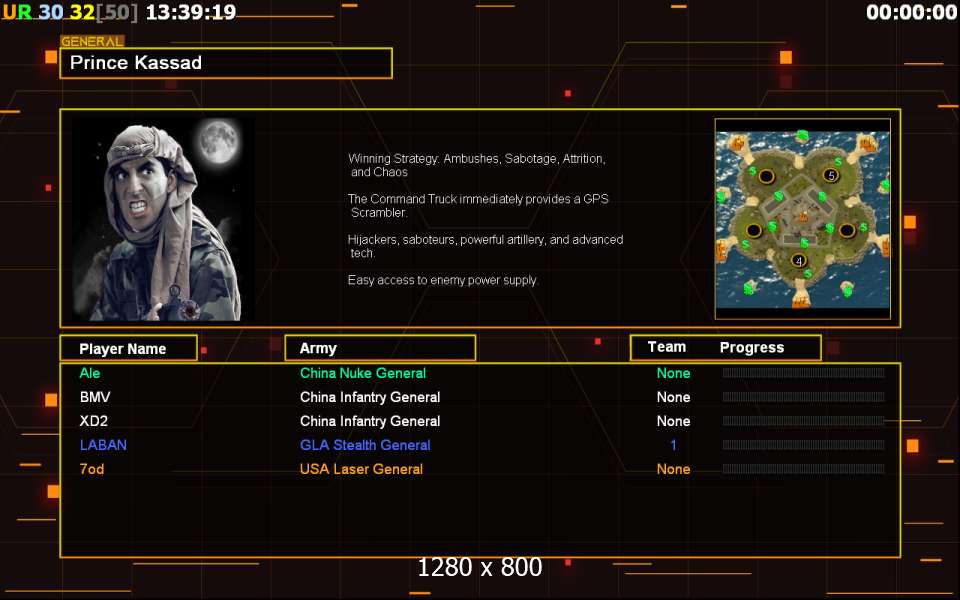Click the Progress column header
960x600 pixels.
752,348
